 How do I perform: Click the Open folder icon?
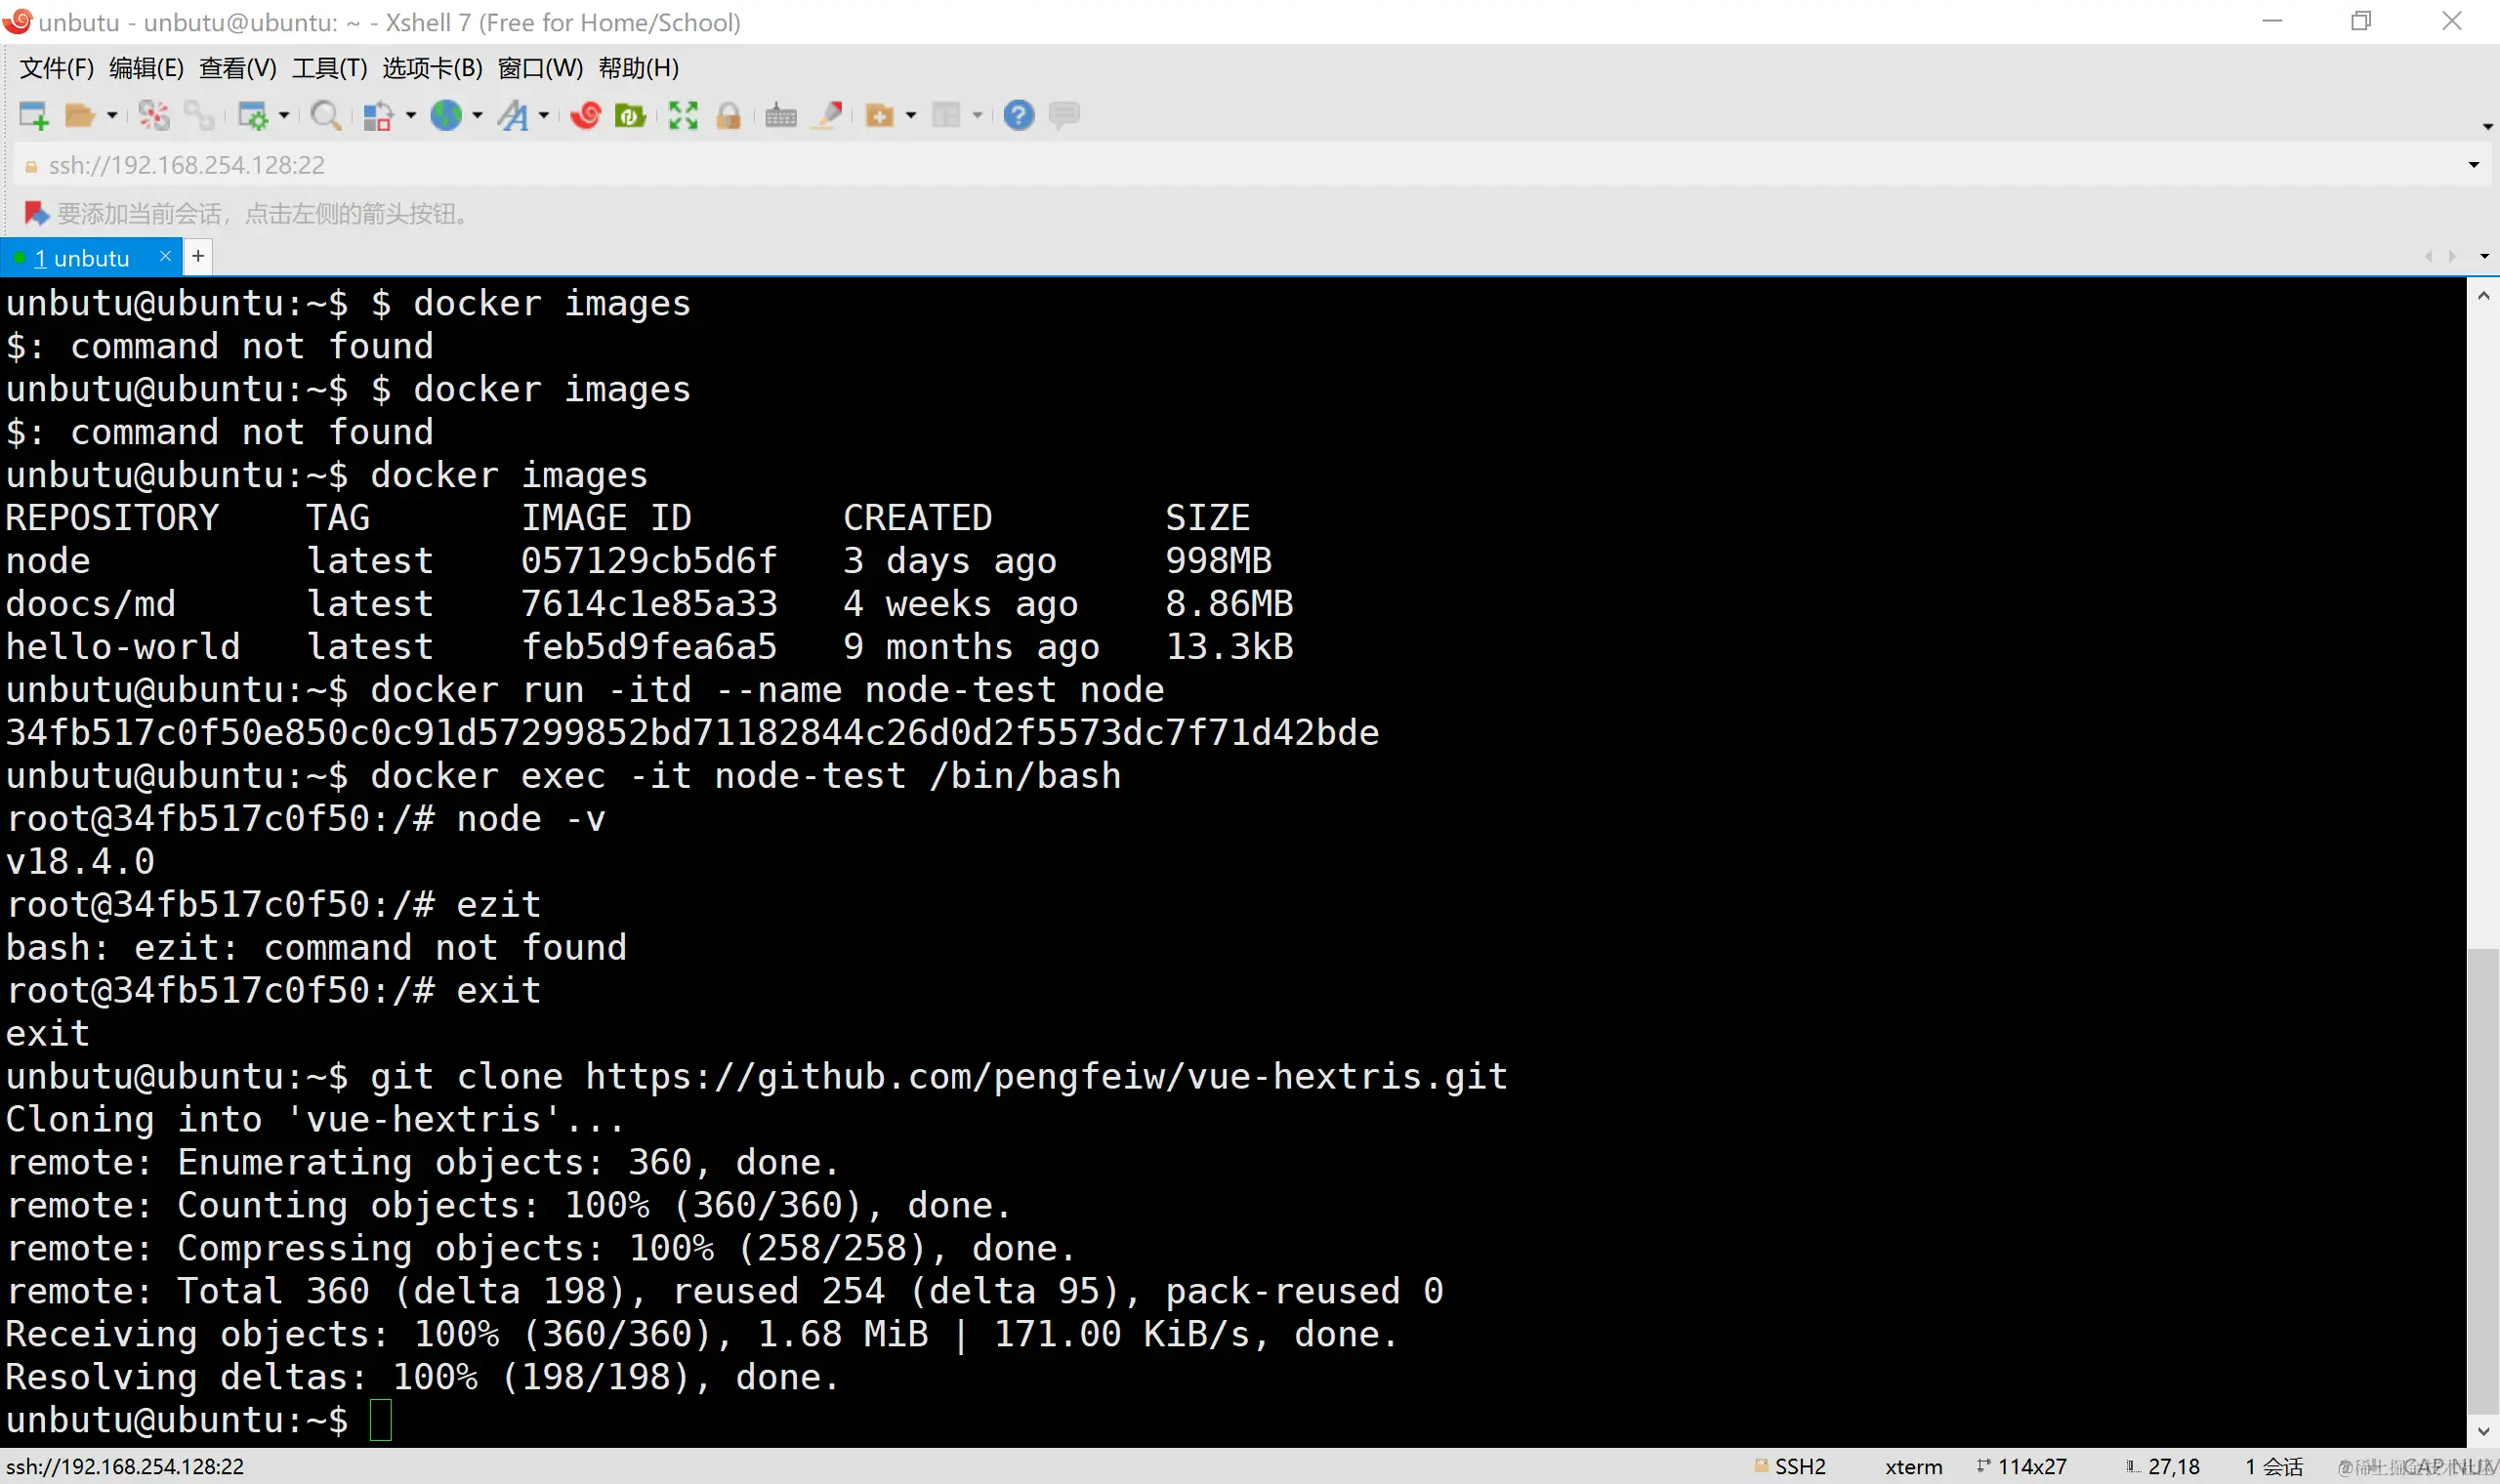click(79, 116)
